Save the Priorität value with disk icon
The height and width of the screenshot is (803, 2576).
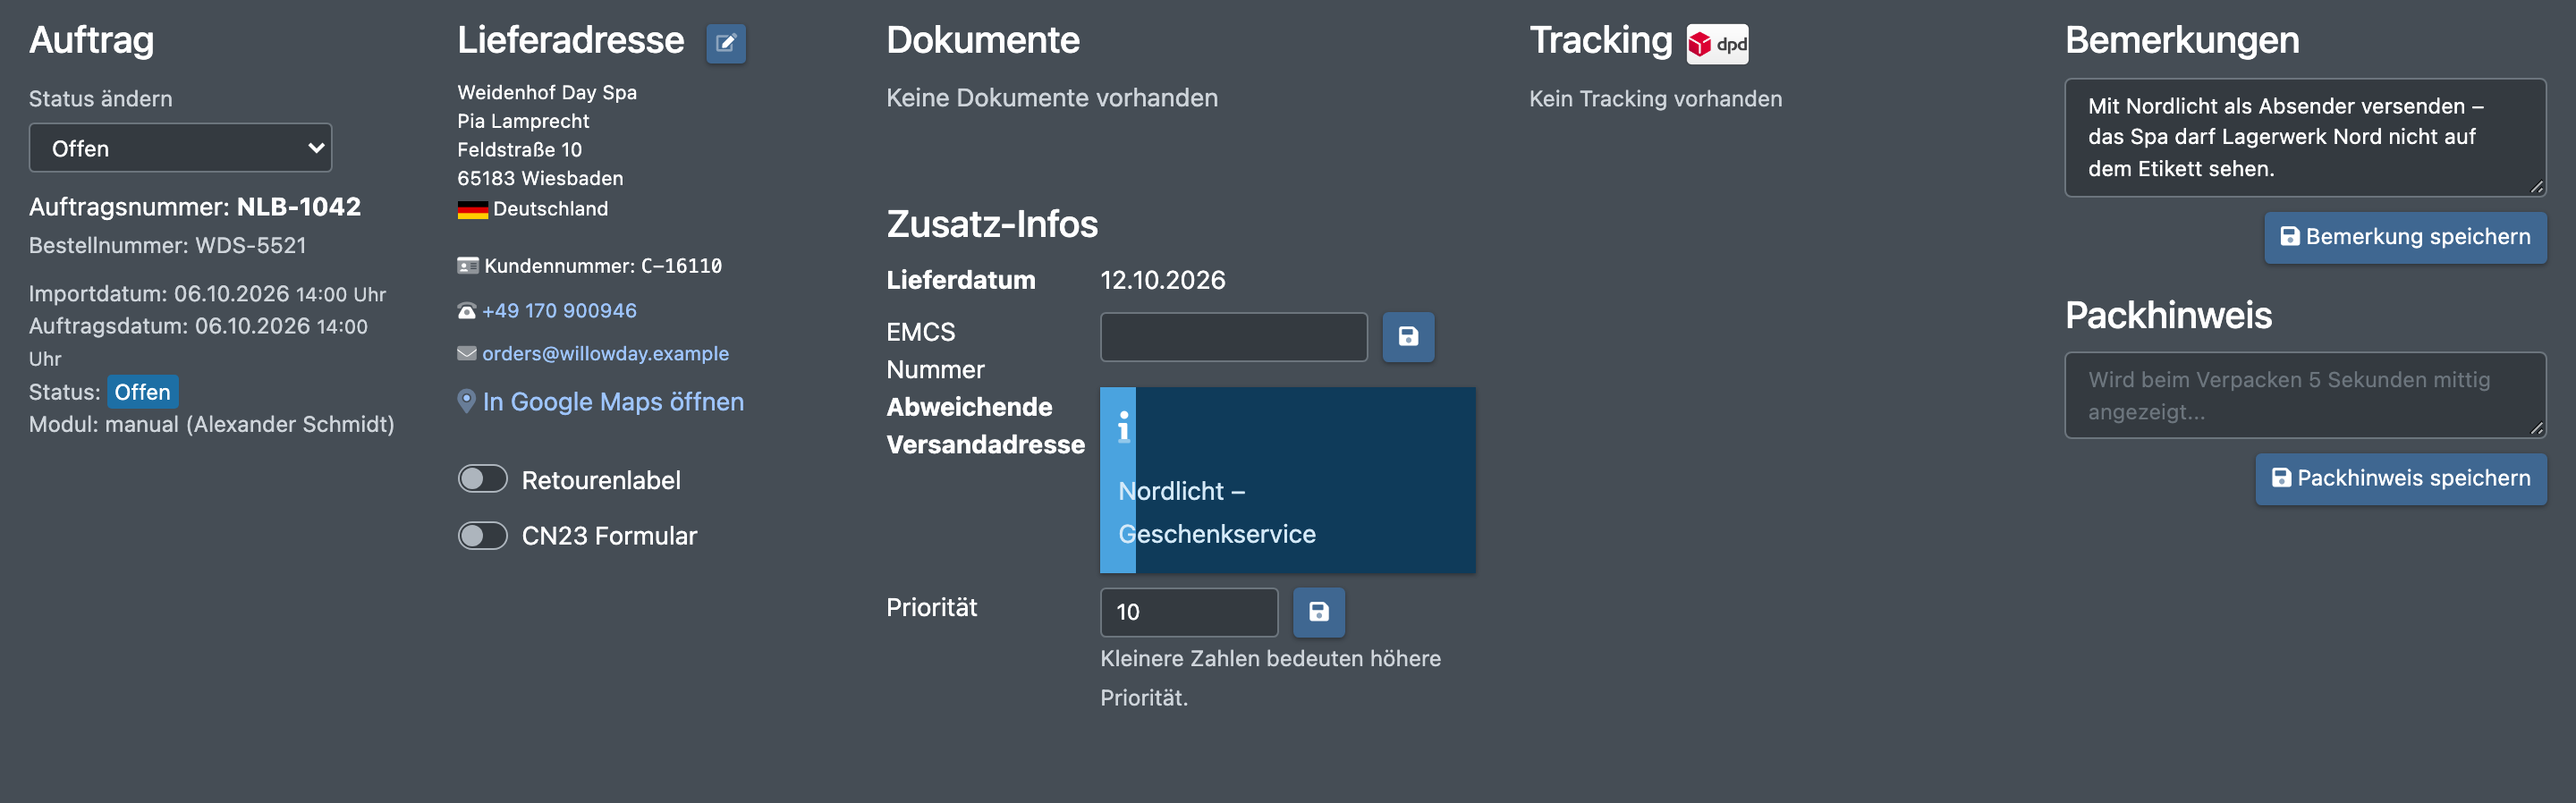[1318, 612]
